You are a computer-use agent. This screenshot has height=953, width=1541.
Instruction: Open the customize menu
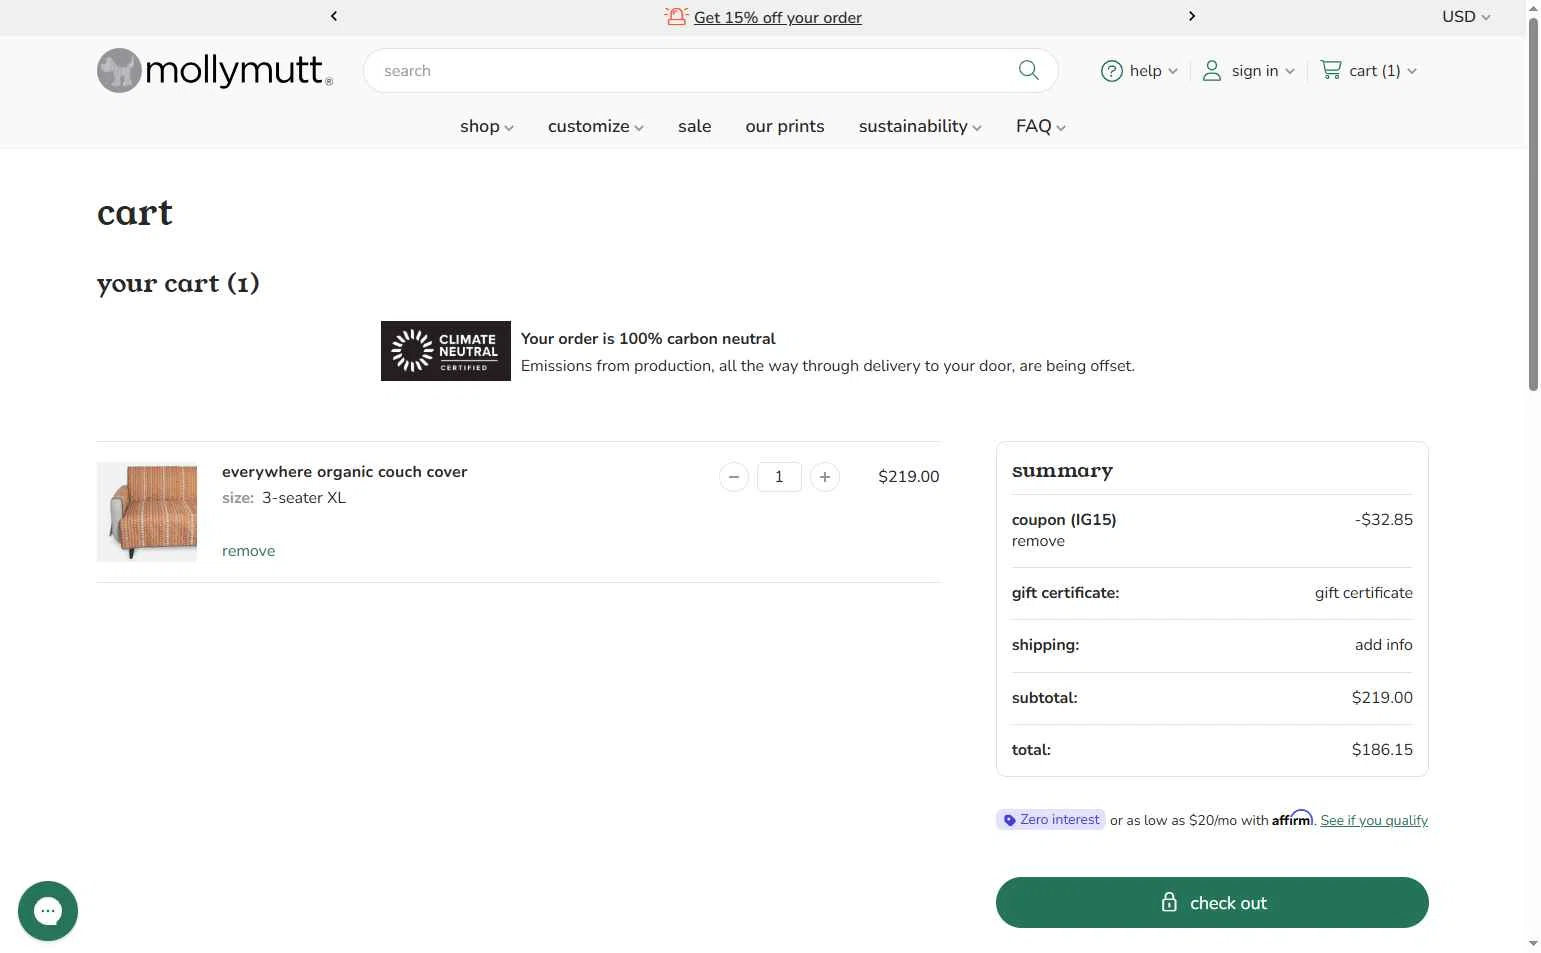click(x=596, y=126)
